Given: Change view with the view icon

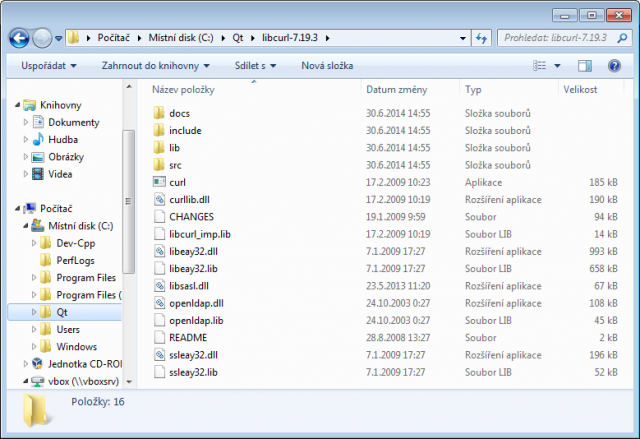Looking at the screenshot, I should 540,66.
